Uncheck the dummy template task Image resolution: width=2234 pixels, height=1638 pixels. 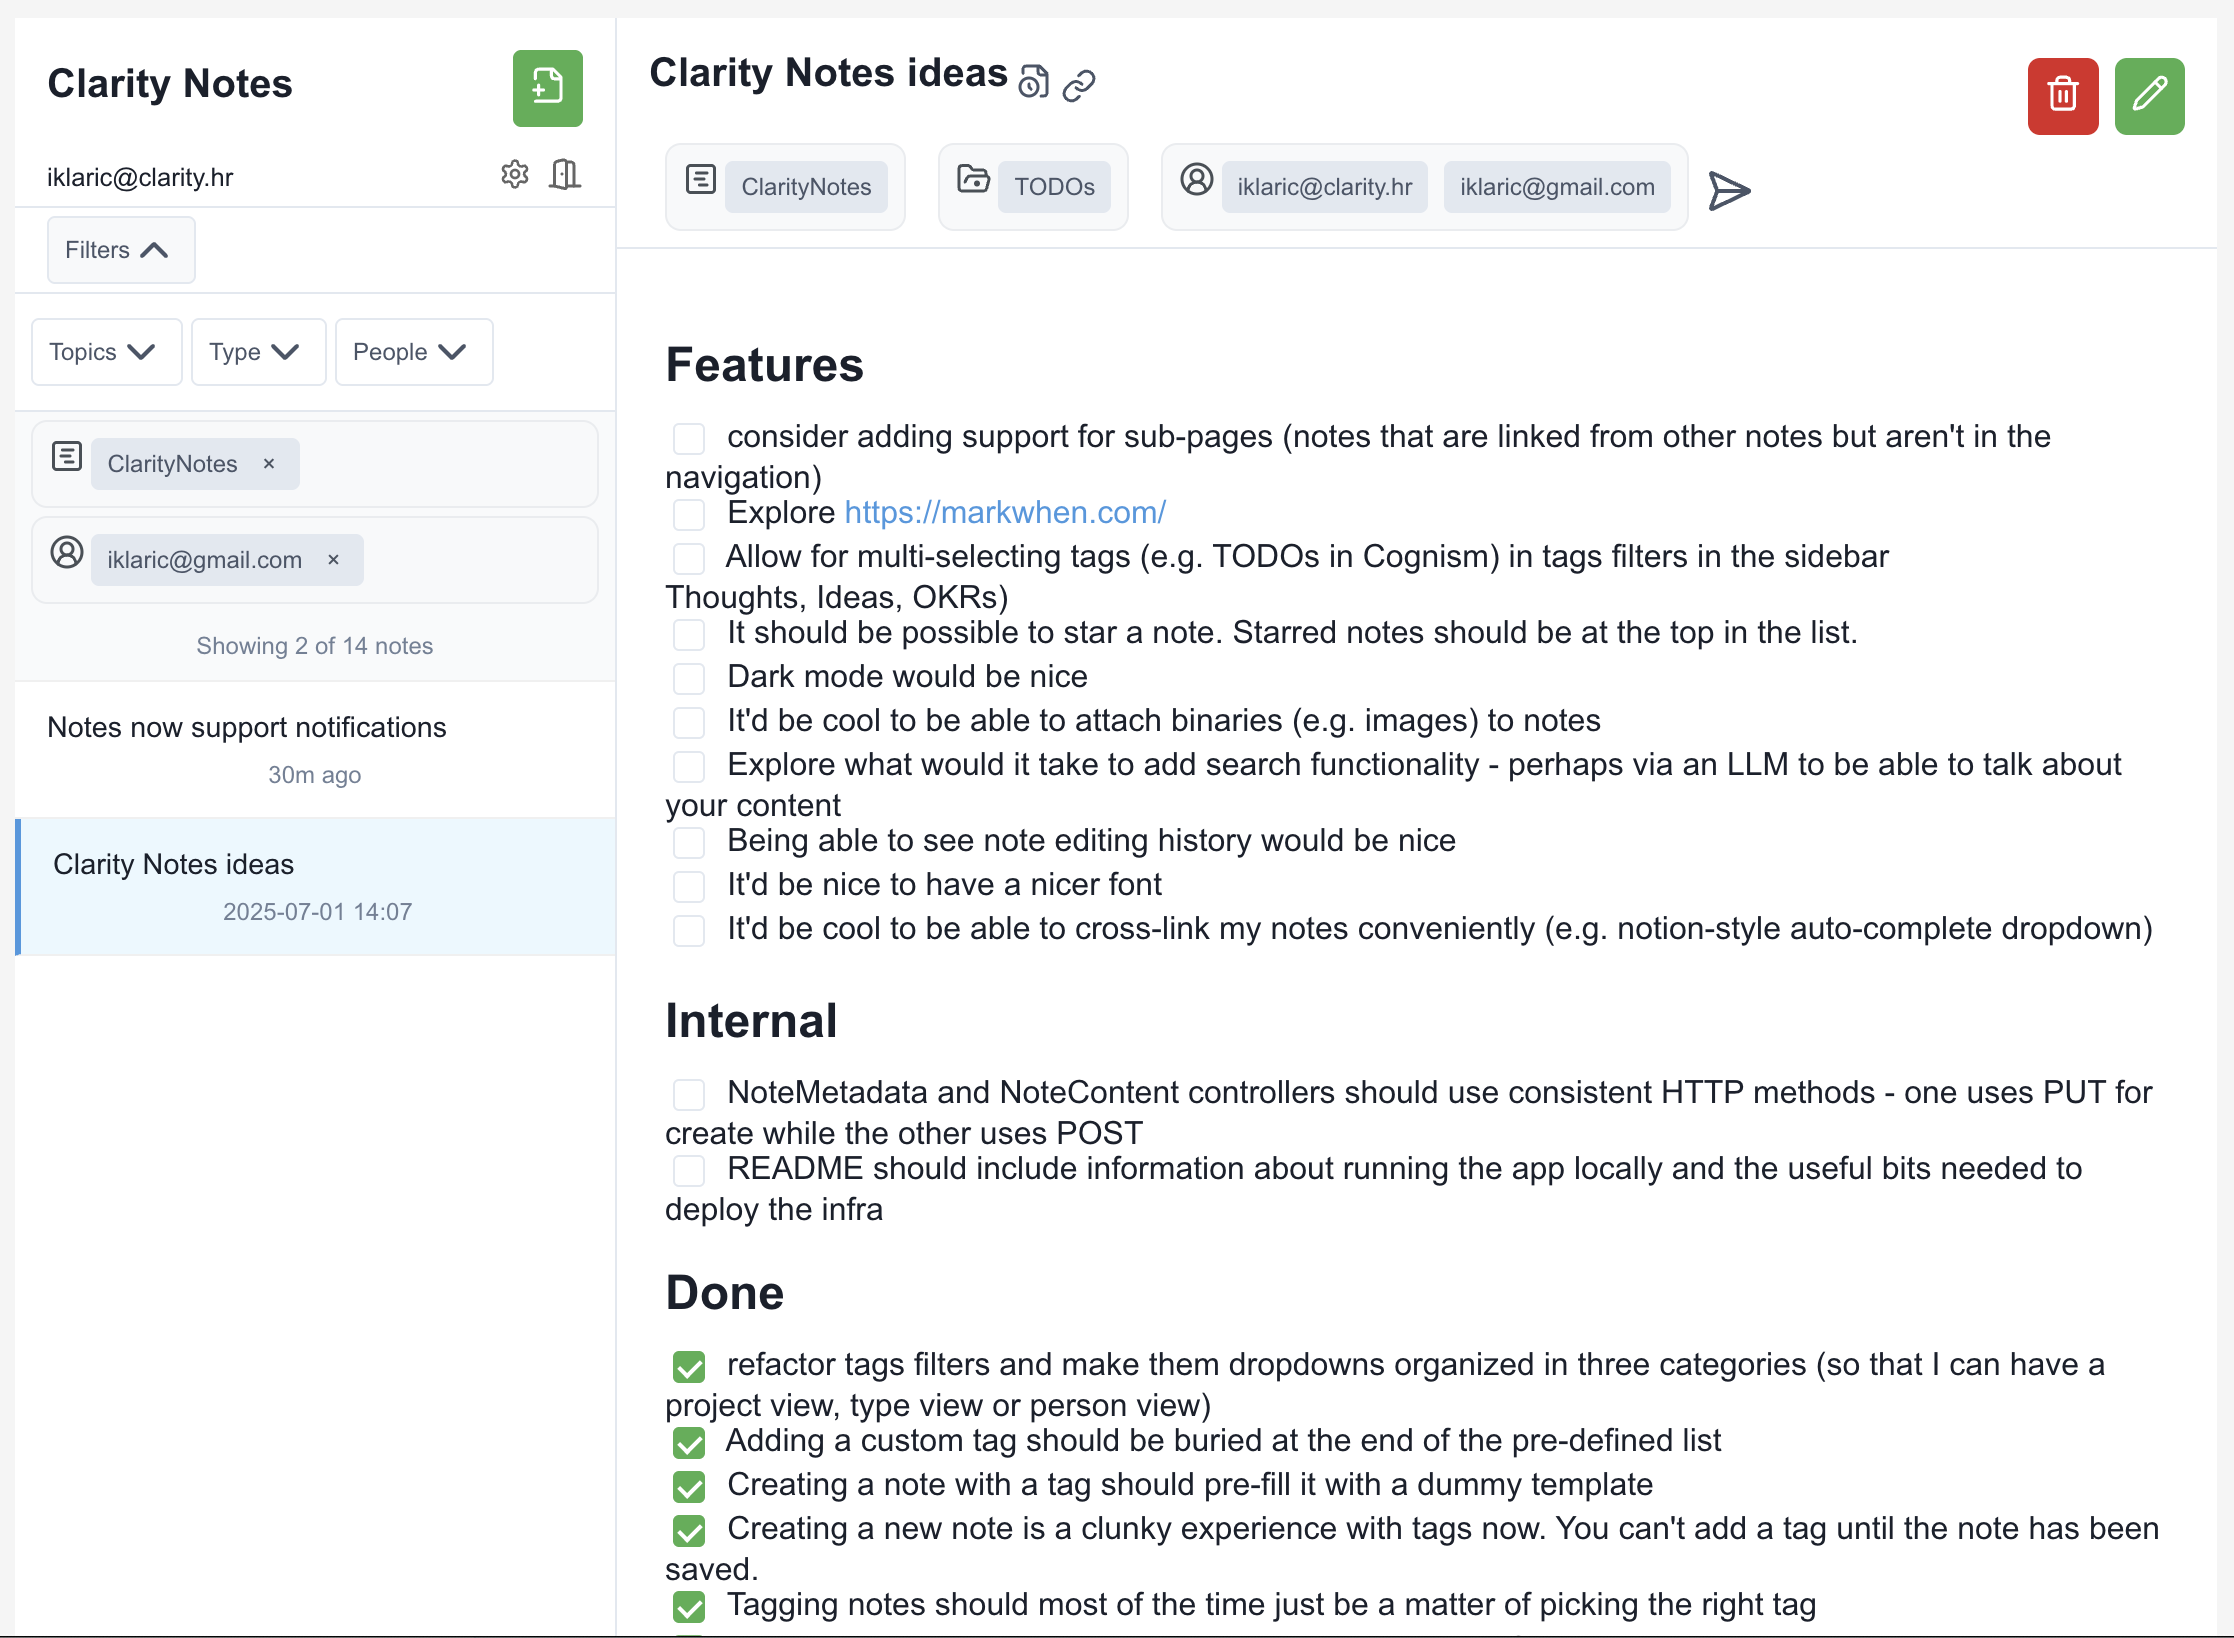[x=689, y=1486]
